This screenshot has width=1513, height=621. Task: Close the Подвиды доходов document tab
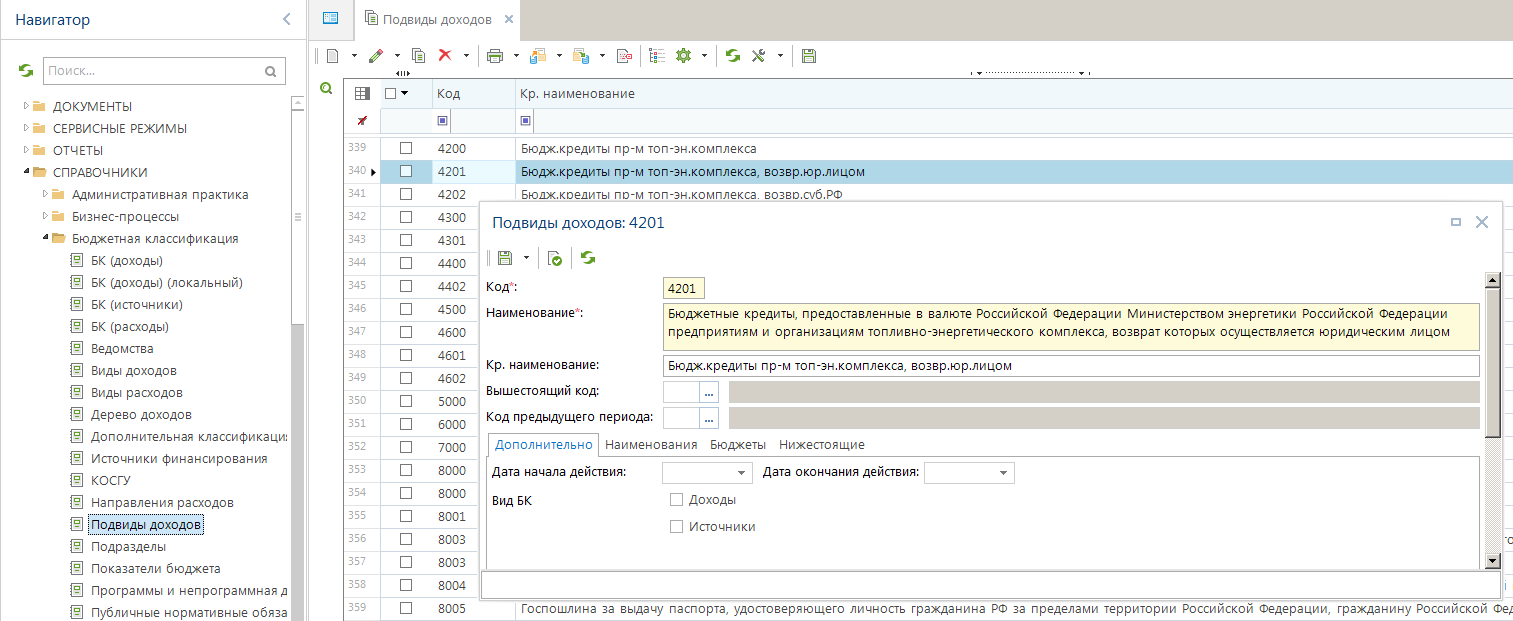point(509,19)
